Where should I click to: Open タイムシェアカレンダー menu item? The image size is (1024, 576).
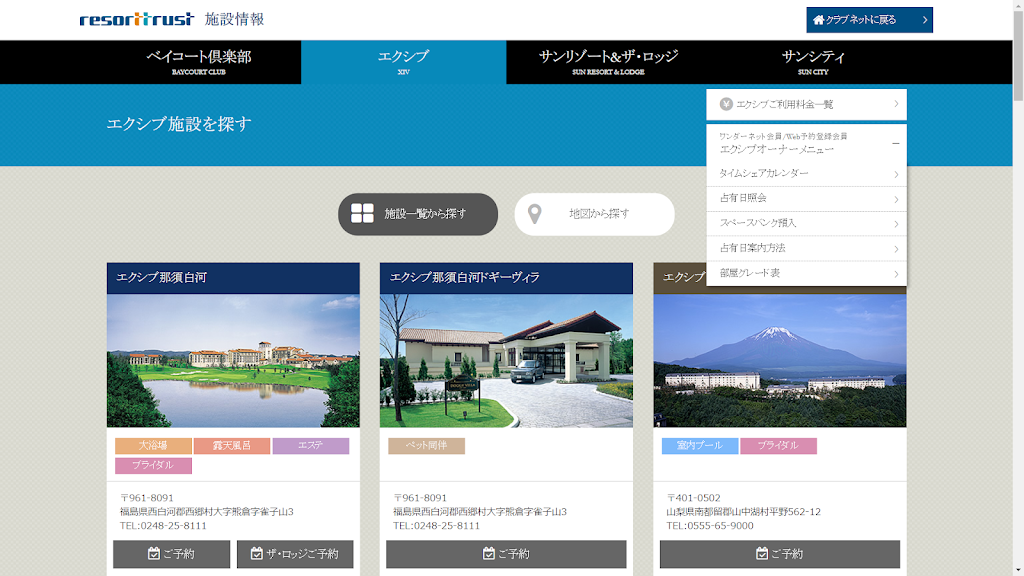point(807,174)
